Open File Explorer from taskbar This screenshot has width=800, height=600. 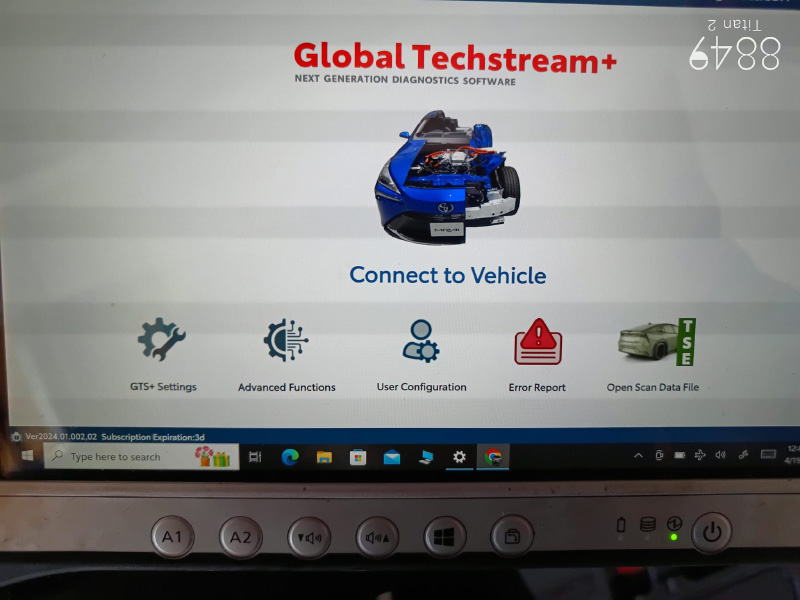(x=324, y=457)
